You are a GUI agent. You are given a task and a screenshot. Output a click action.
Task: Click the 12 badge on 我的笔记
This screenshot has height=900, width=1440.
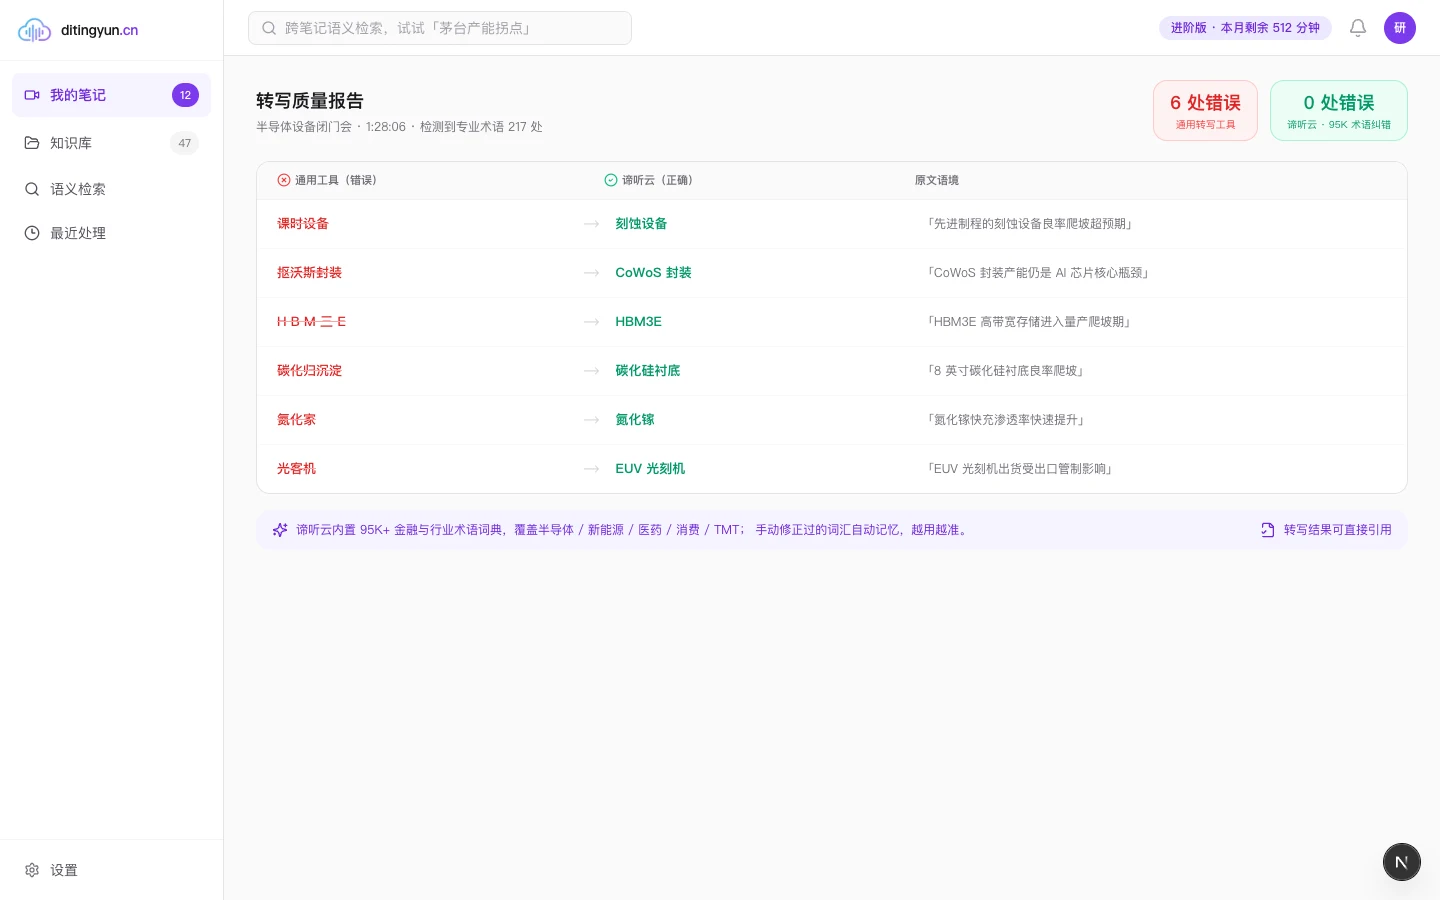coord(185,95)
